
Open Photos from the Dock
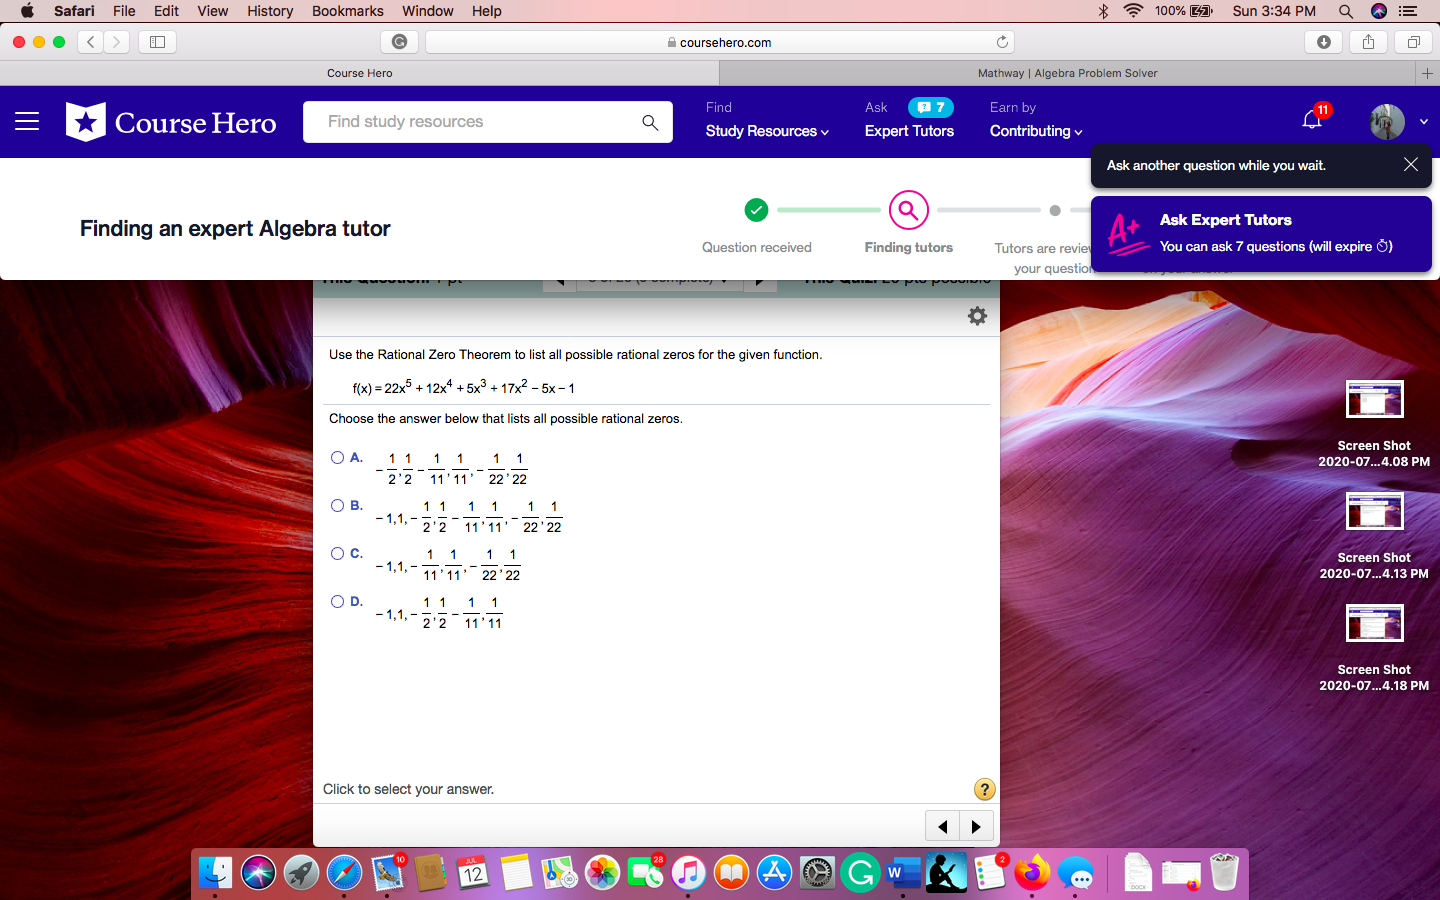coord(602,873)
